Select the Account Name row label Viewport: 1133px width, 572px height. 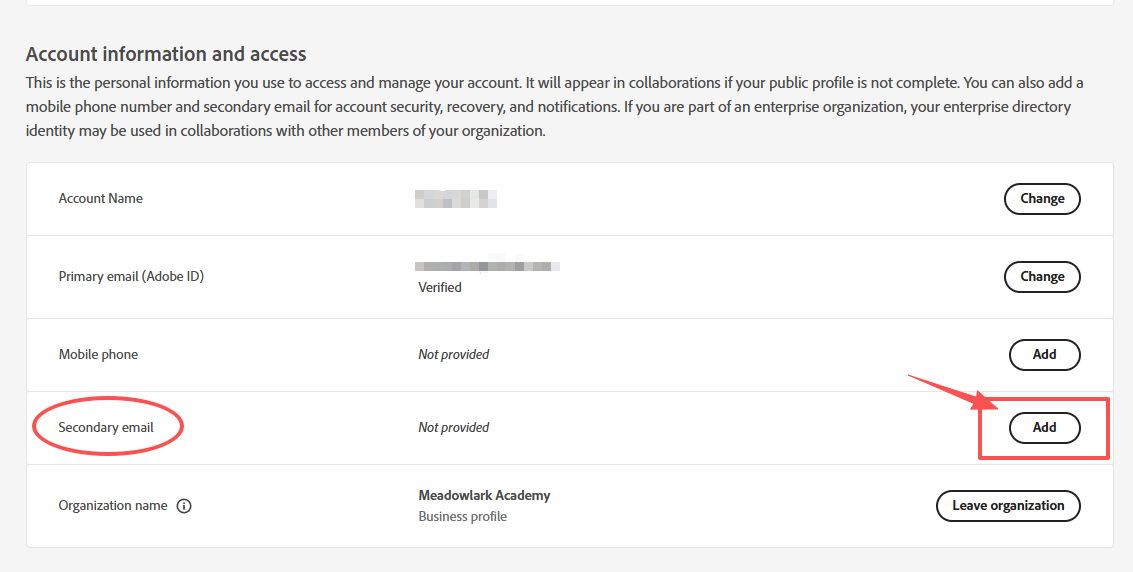tap(100, 199)
